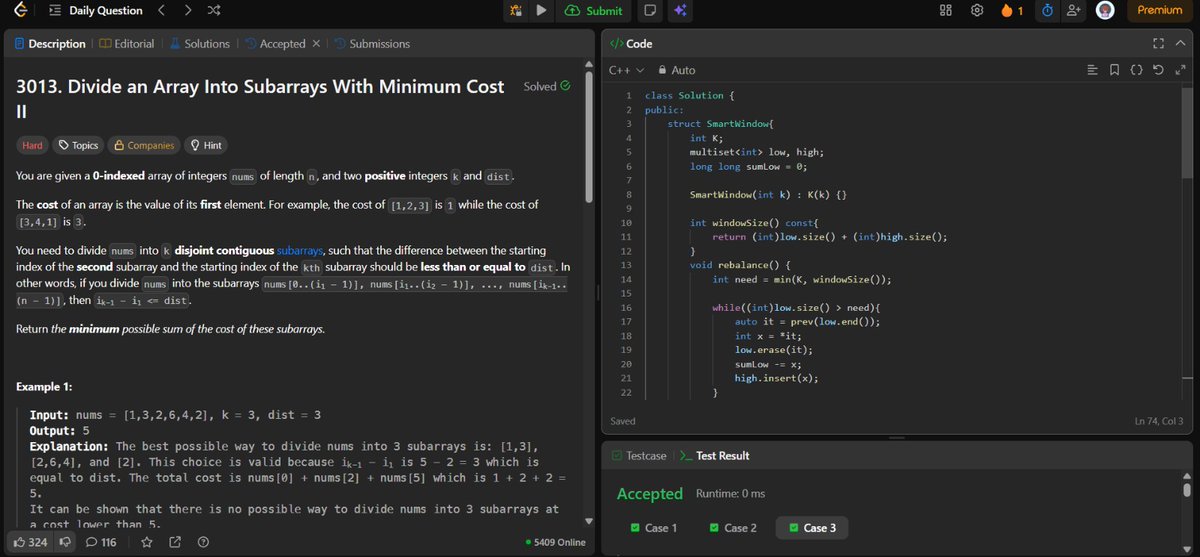This screenshot has width=1200, height=557.
Task: Open the C++ language dropdown
Action: (626, 70)
